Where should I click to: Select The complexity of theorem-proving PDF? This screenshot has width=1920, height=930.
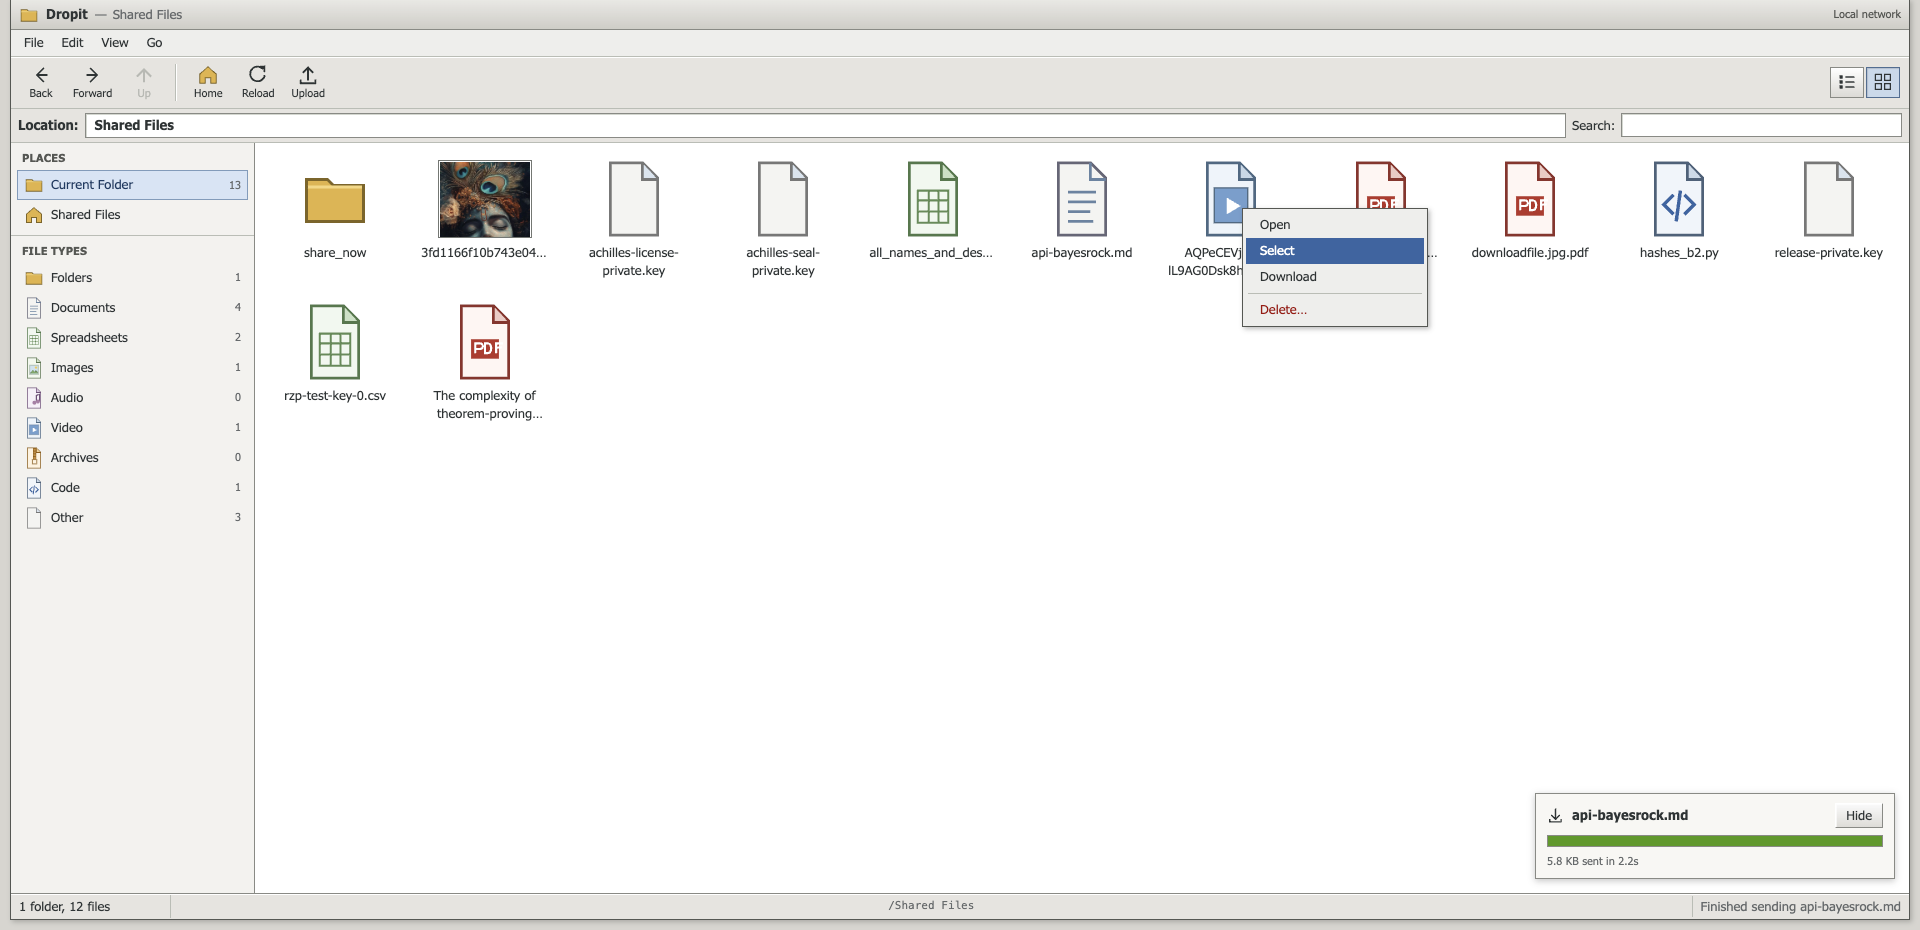click(x=485, y=342)
